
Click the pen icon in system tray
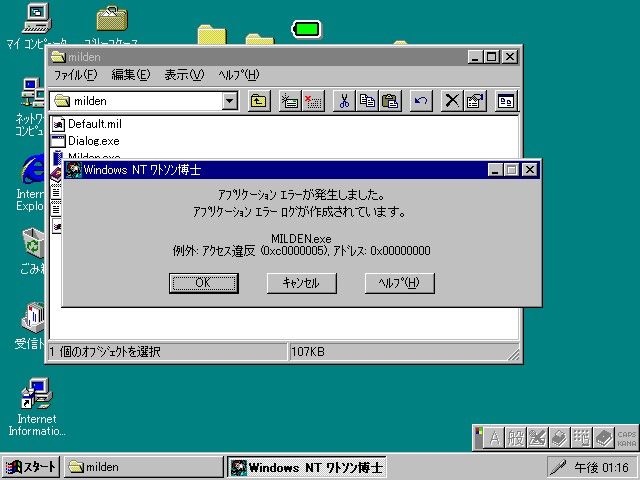click(x=558, y=467)
